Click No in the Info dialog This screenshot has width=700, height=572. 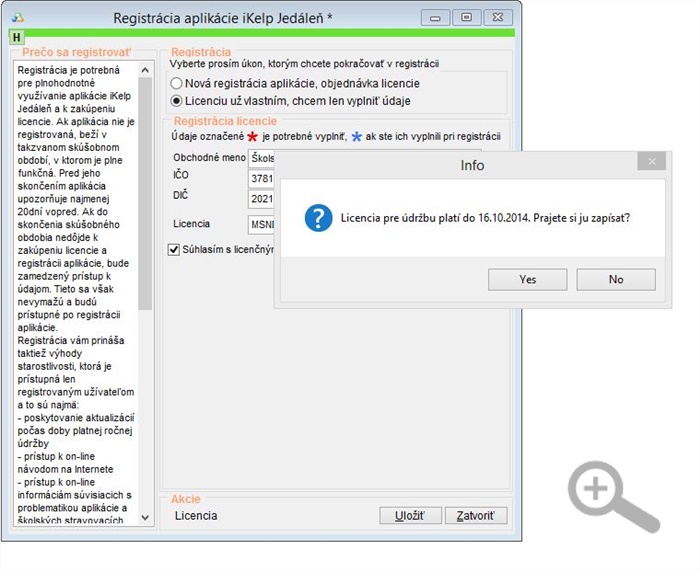click(x=616, y=280)
